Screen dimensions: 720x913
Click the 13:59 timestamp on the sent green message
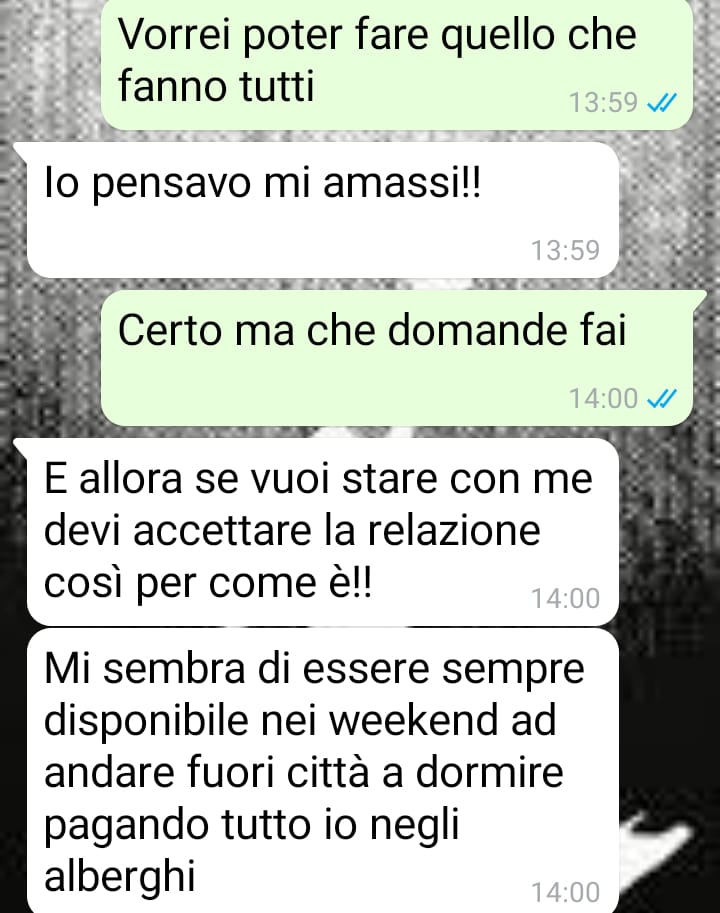pyautogui.click(x=604, y=102)
